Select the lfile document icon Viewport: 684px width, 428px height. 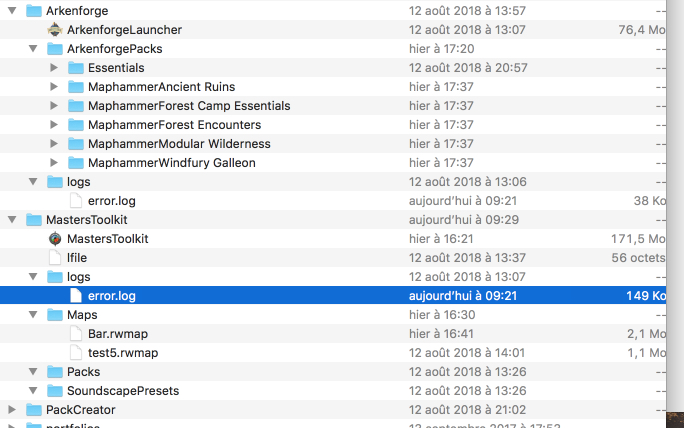click(54, 258)
